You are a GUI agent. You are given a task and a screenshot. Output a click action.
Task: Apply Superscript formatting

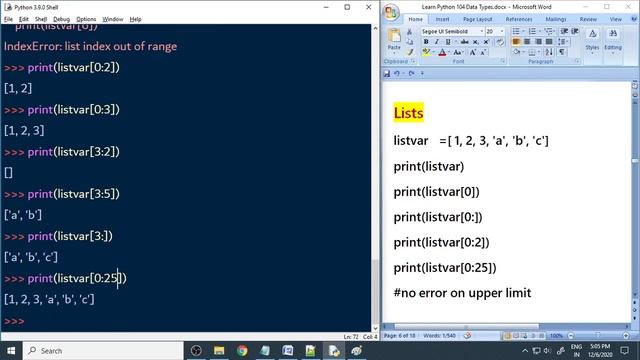tap(486, 42)
